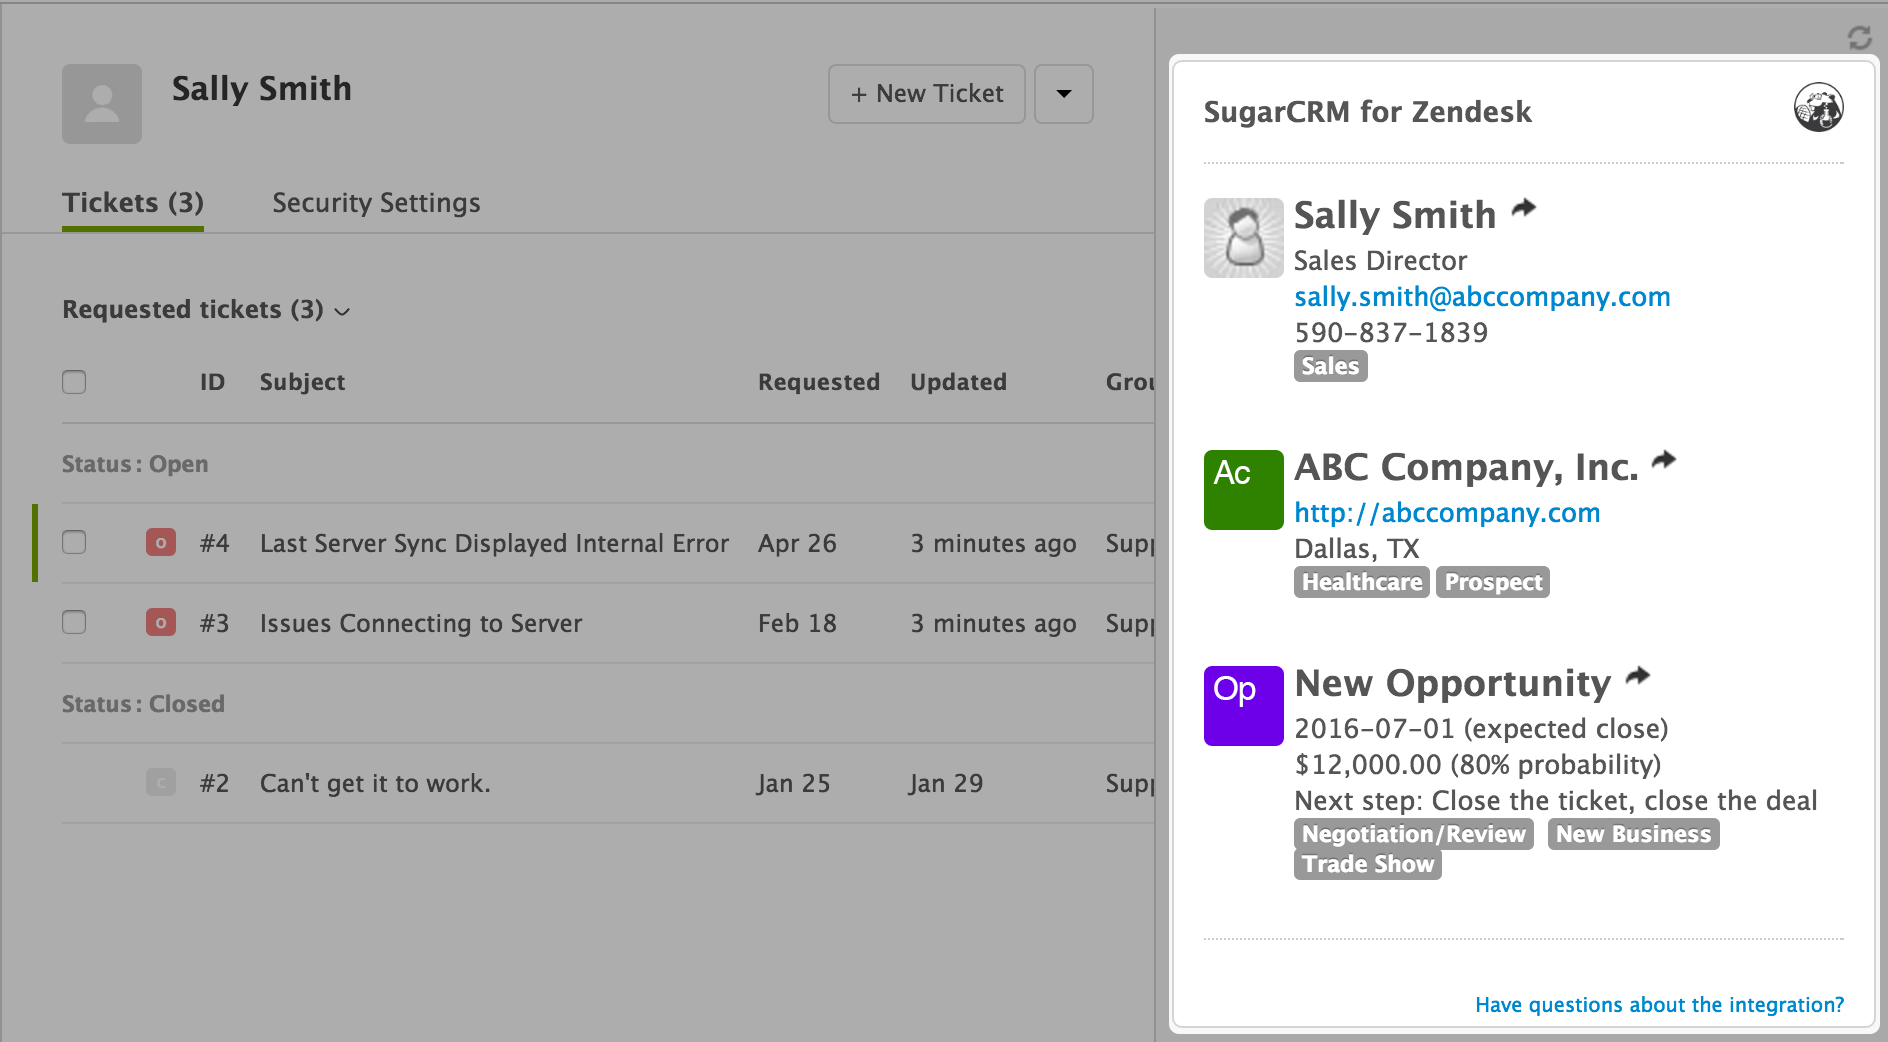This screenshot has width=1888, height=1042.
Task: Click the Sally Smith name in SugarCRM panel
Action: [1395, 215]
